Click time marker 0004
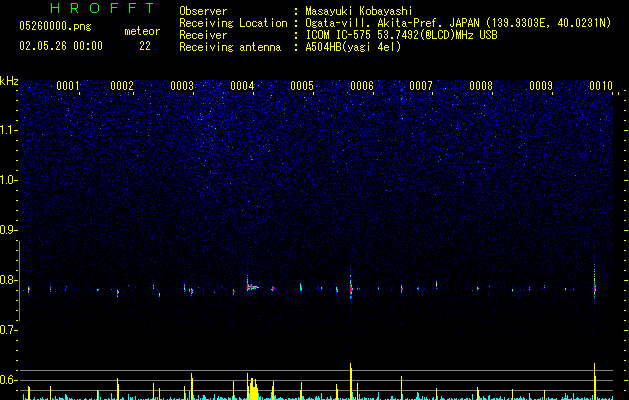629x400 pixels. tap(242, 85)
